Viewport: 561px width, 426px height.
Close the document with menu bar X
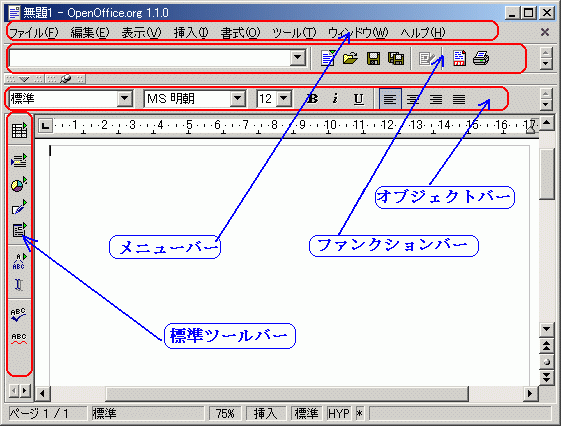(x=545, y=32)
